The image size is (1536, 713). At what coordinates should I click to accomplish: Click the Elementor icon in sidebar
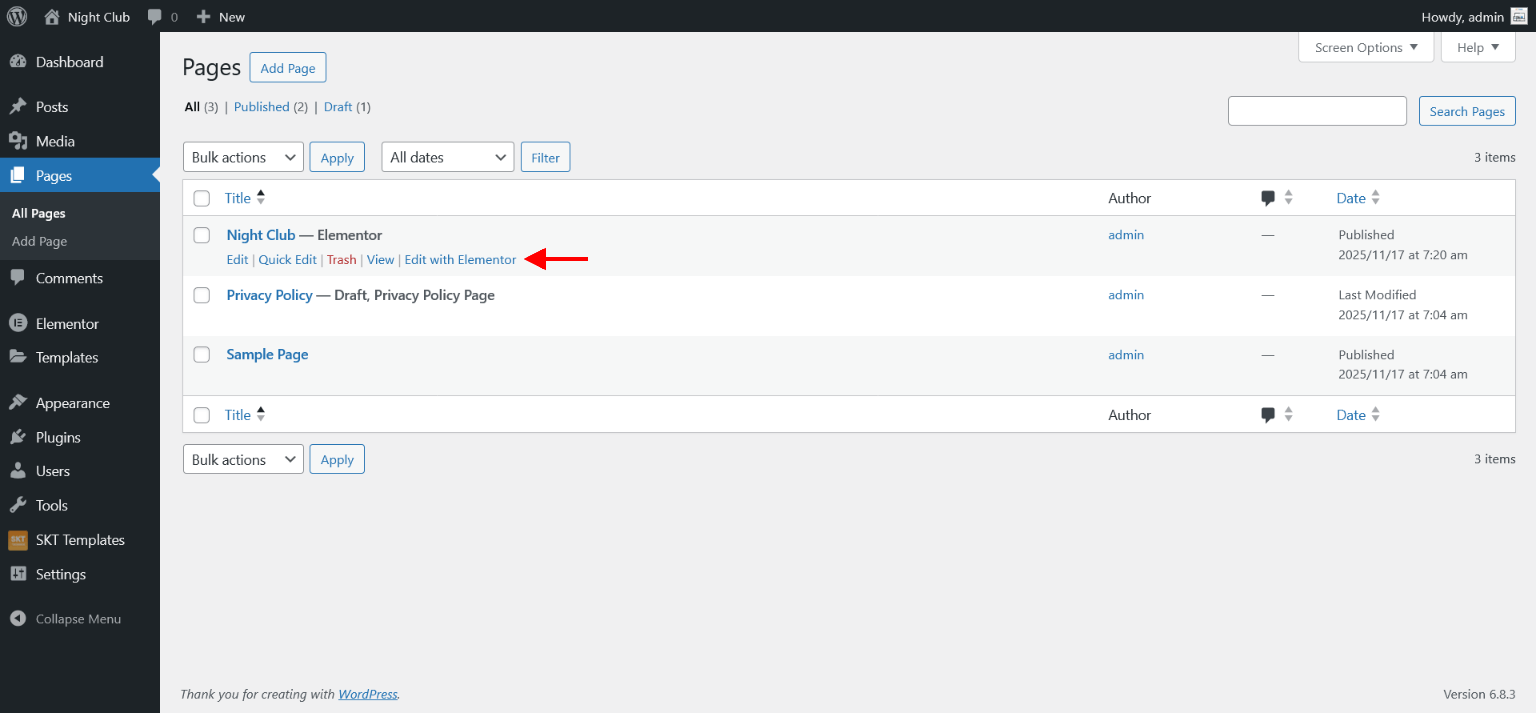tap(17, 323)
